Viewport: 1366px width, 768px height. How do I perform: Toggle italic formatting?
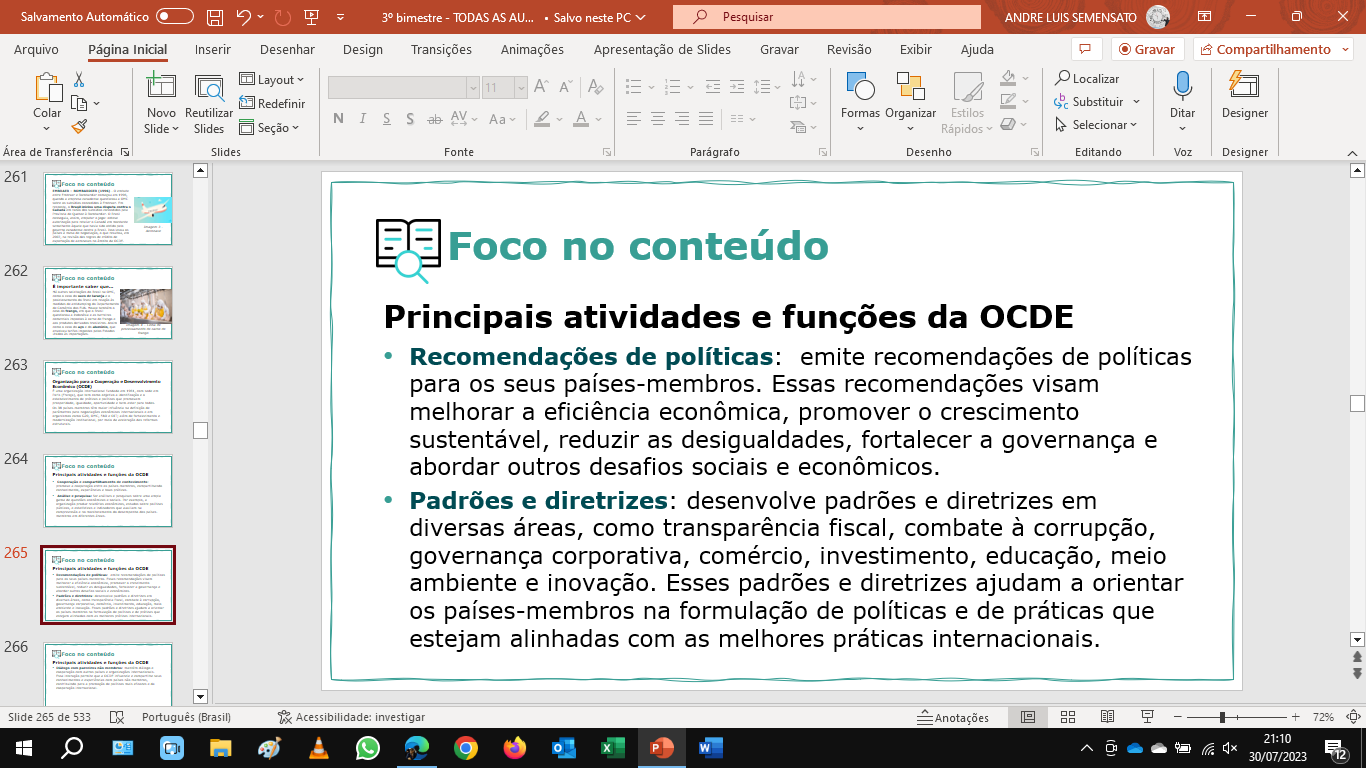pos(364,119)
